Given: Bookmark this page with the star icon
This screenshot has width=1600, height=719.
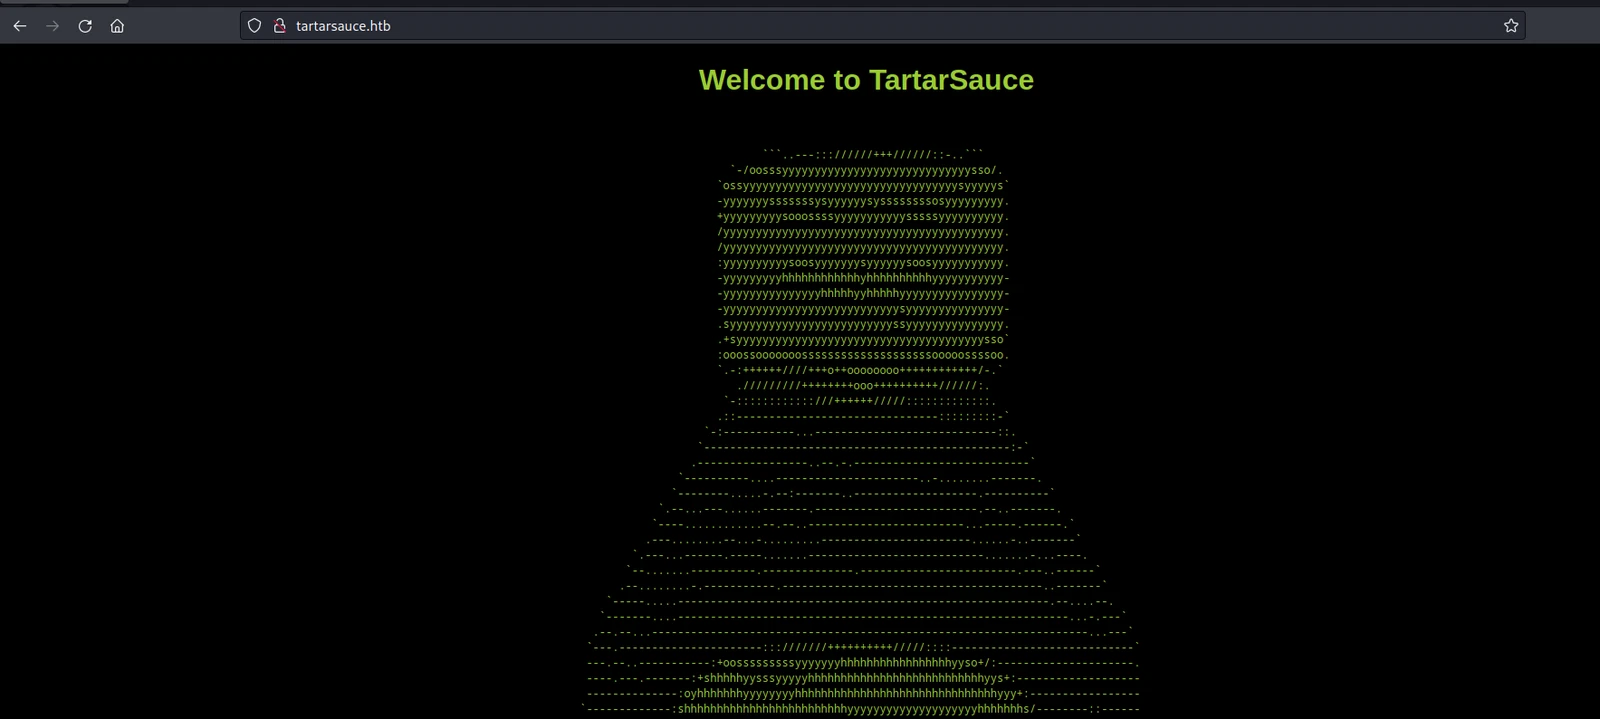Looking at the screenshot, I should [1511, 26].
